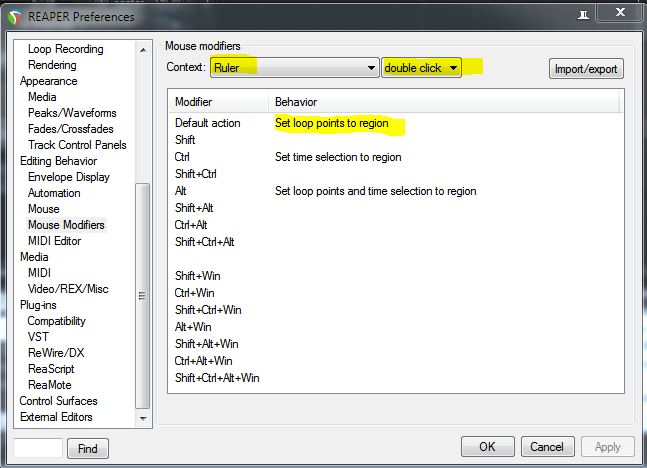The image size is (647, 468).
Task: Click the Behavior column header
Action: tap(445, 102)
